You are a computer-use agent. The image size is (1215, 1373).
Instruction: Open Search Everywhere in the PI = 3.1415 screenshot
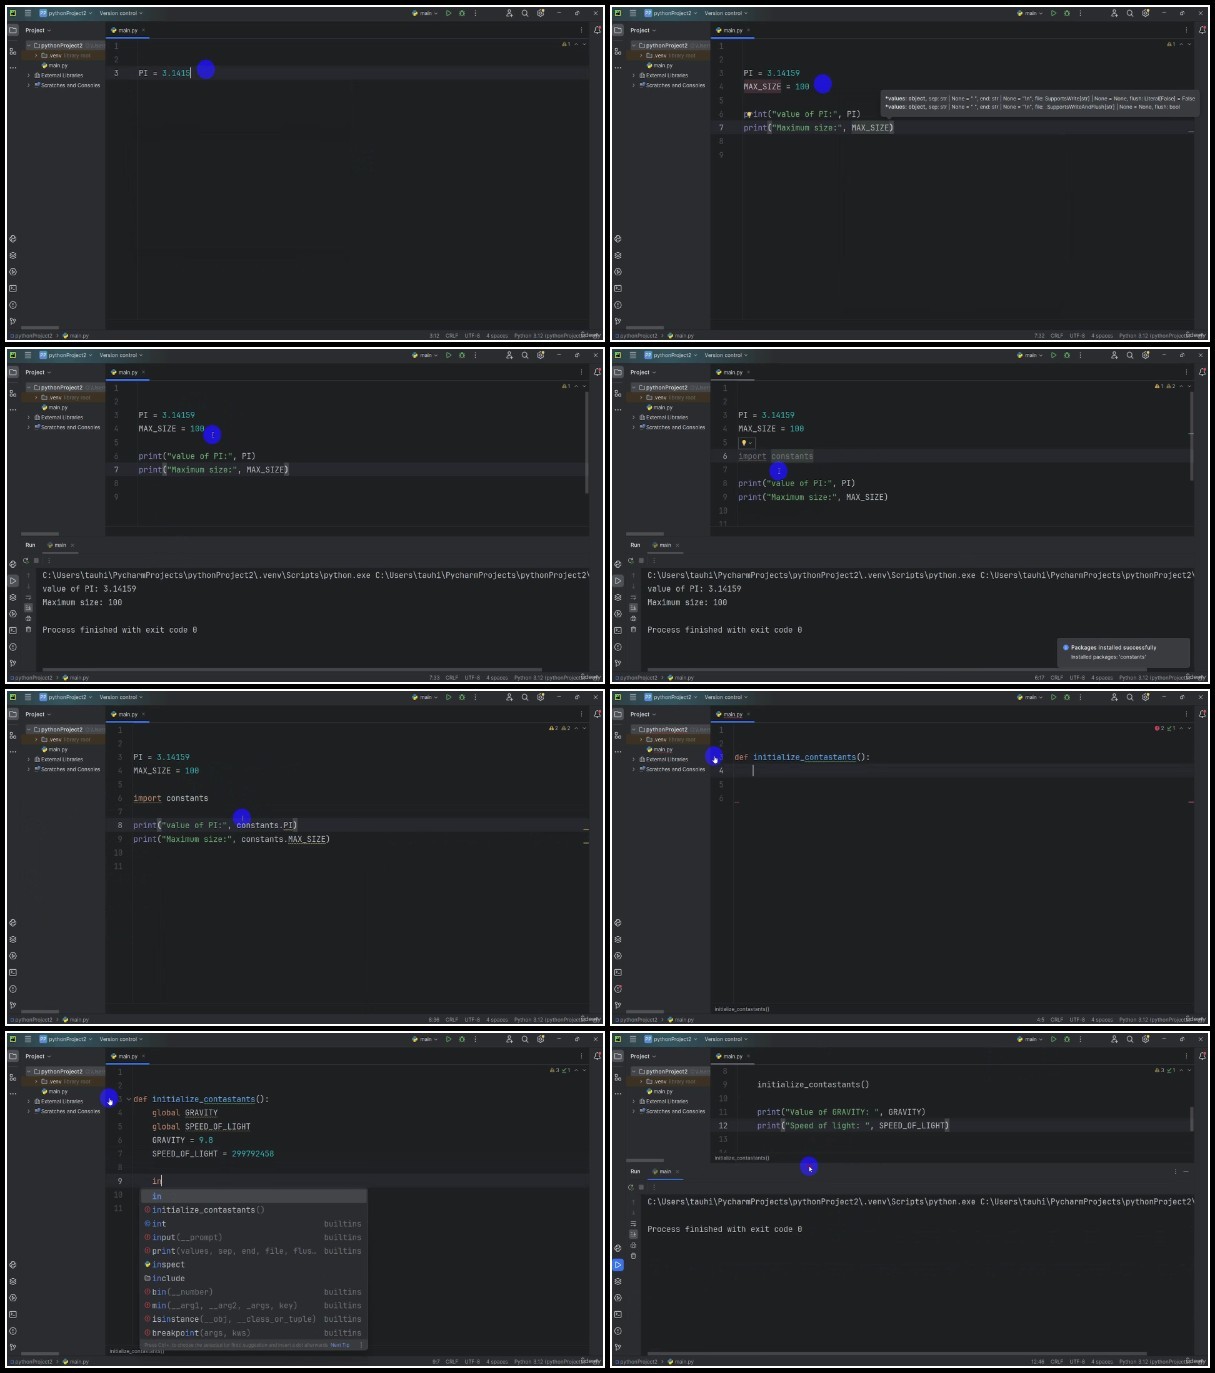click(525, 14)
